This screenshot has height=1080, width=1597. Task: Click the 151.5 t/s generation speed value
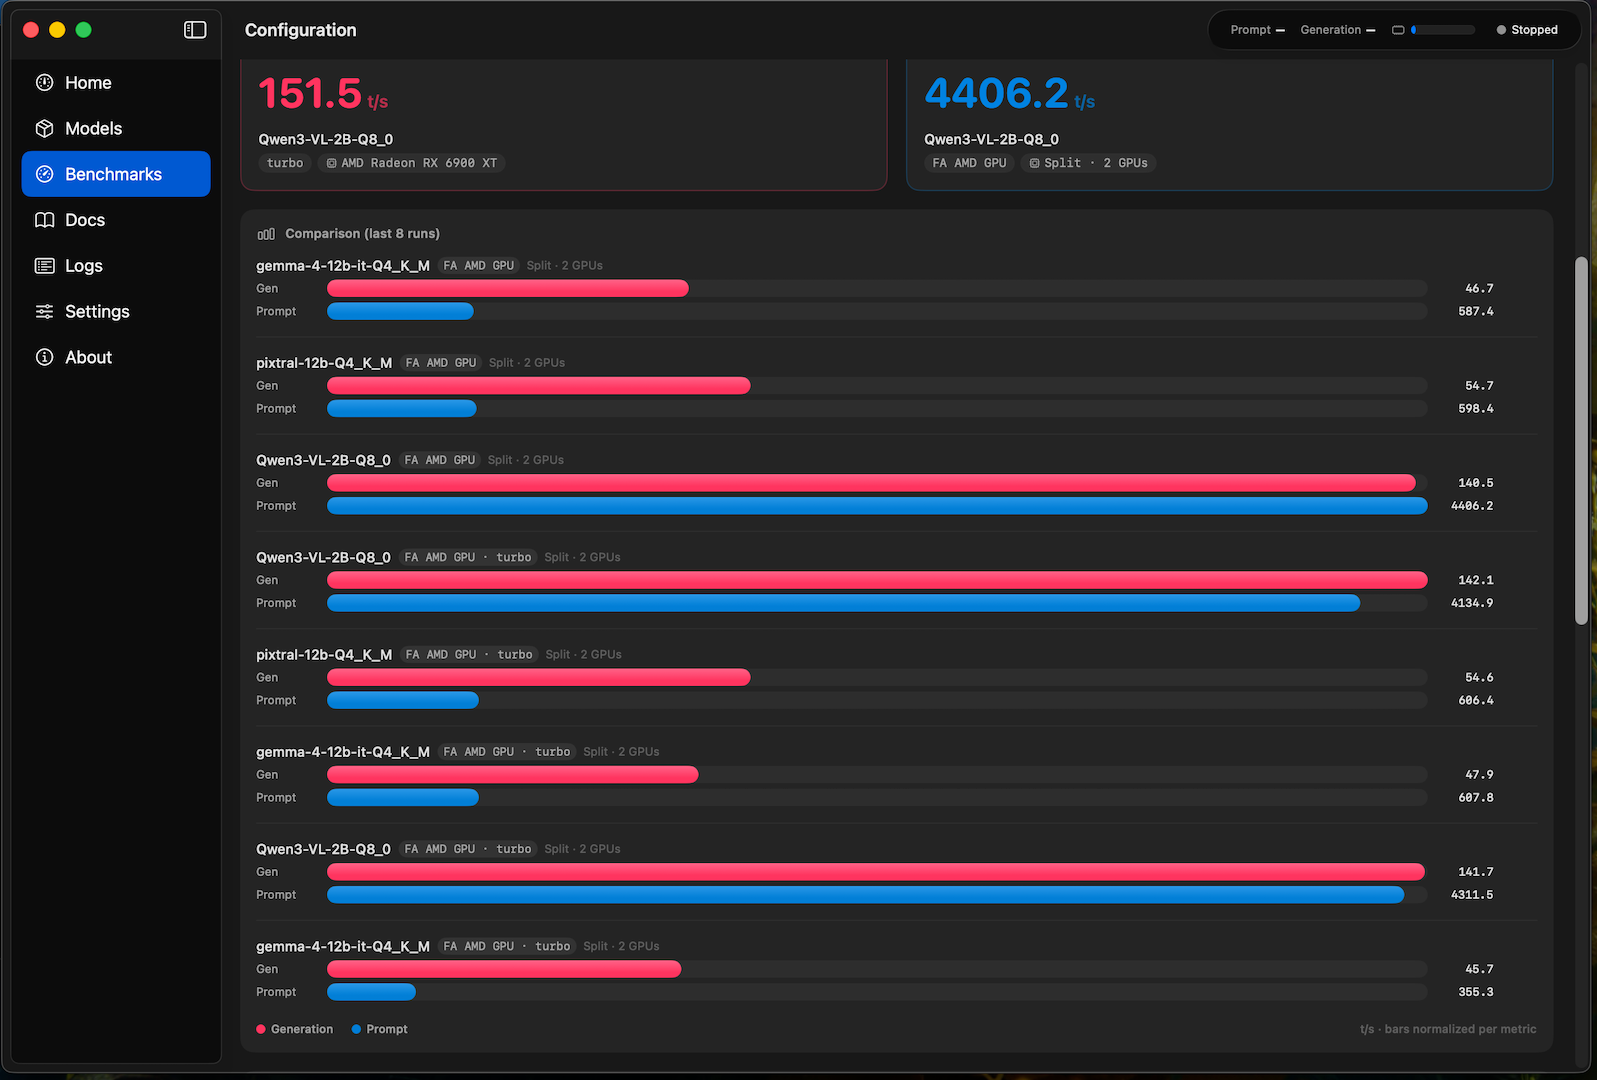coord(323,94)
